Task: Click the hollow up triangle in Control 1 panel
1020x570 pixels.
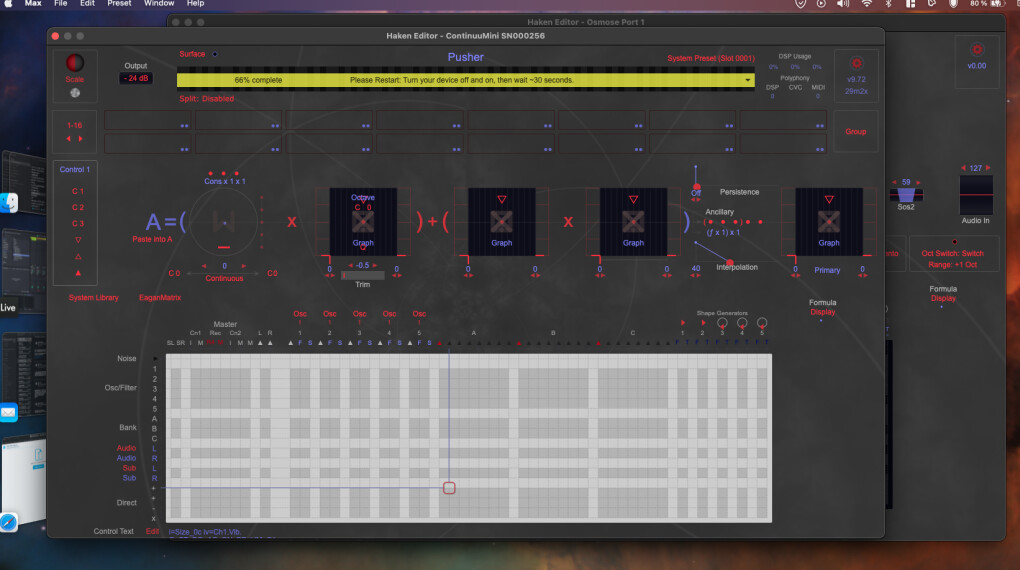Action: (78, 257)
